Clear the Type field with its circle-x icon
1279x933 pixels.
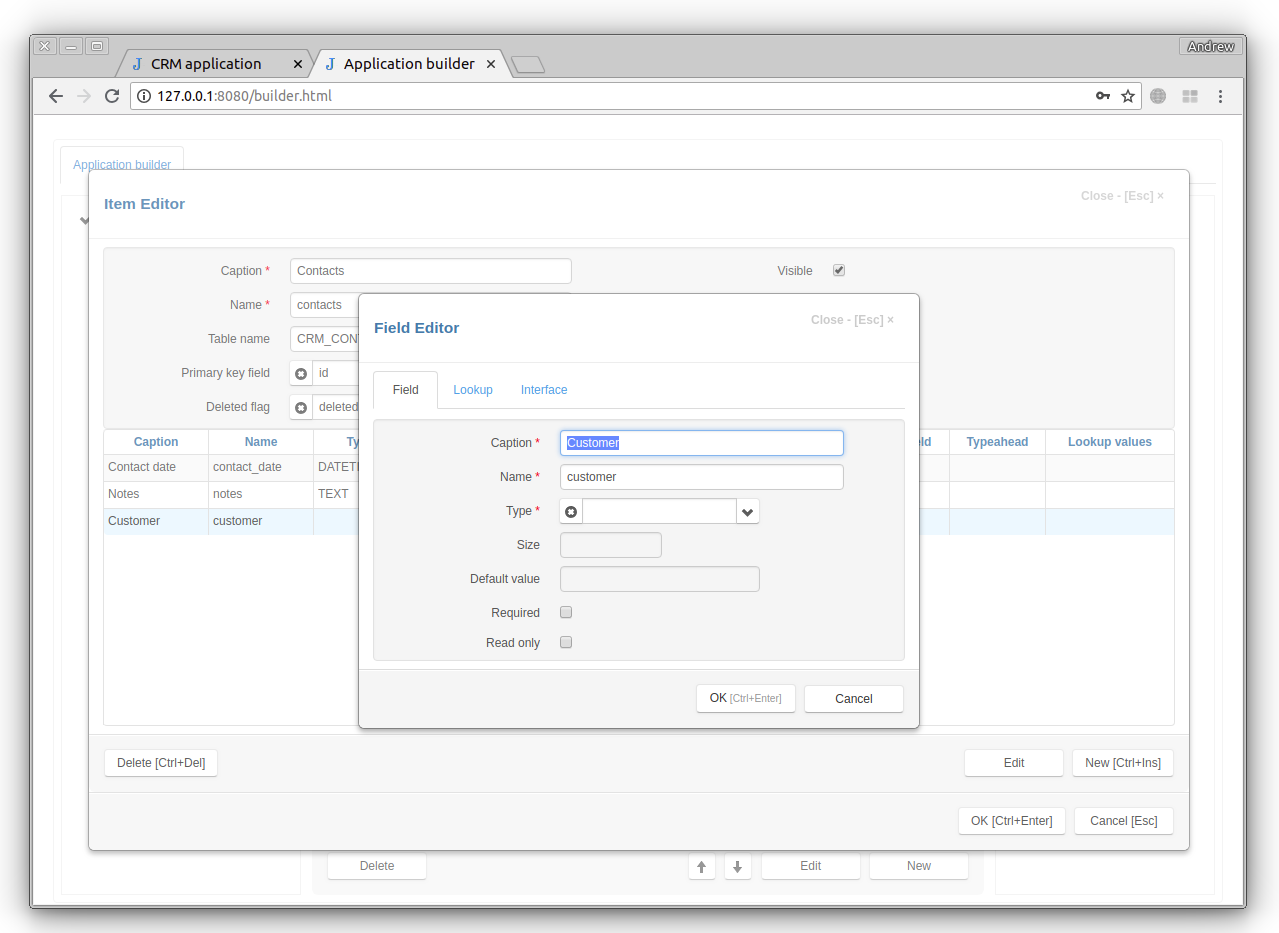571,511
